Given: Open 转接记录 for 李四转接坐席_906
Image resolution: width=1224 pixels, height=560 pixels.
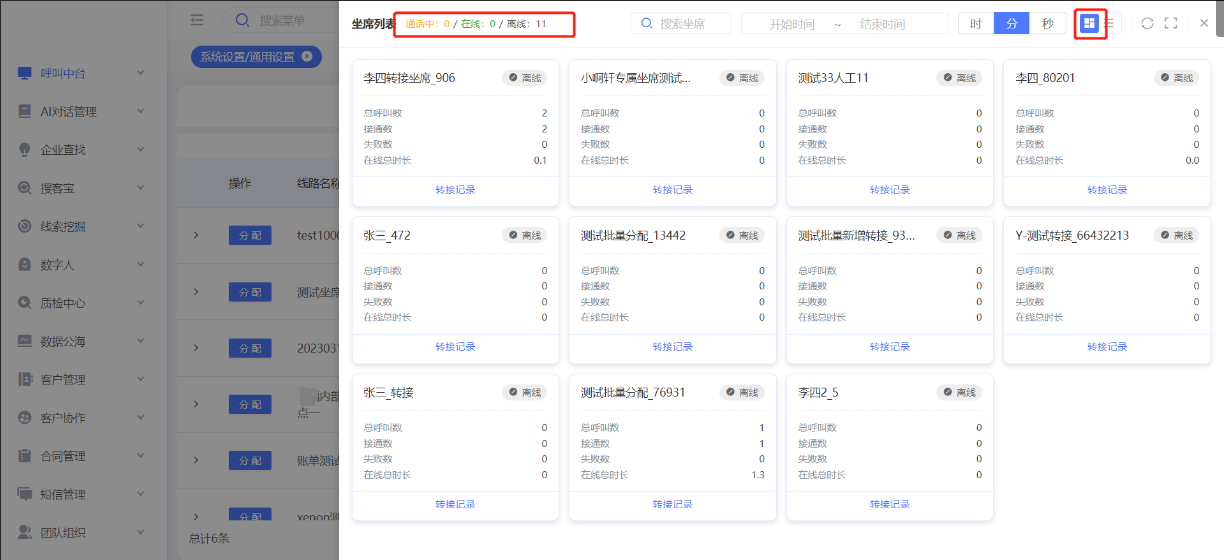Looking at the screenshot, I should [x=455, y=190].
